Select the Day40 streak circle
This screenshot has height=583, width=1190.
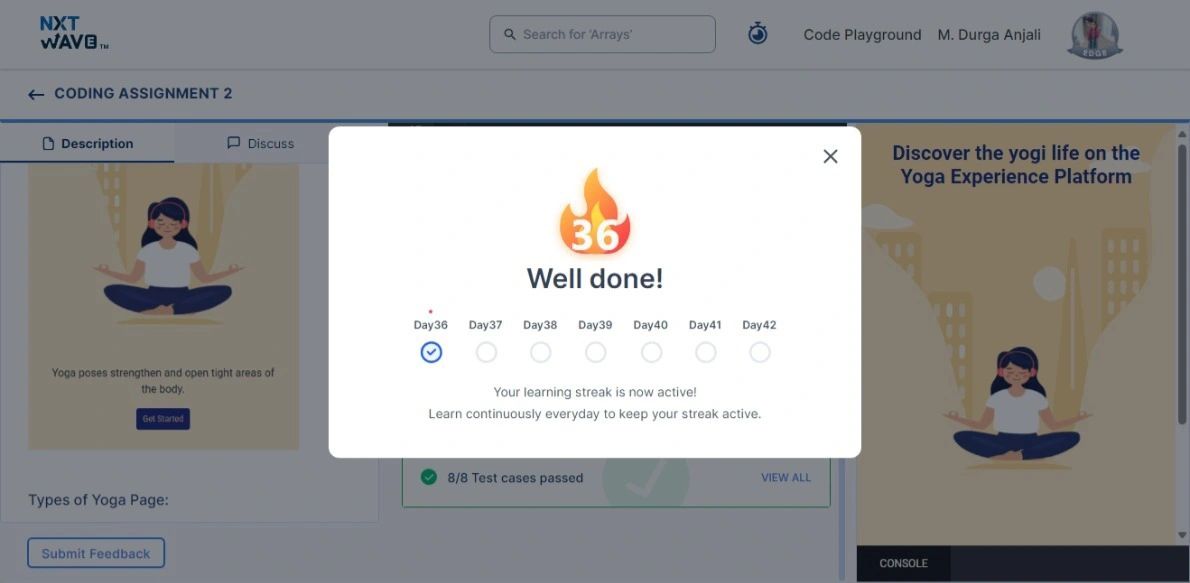[651, 352]
